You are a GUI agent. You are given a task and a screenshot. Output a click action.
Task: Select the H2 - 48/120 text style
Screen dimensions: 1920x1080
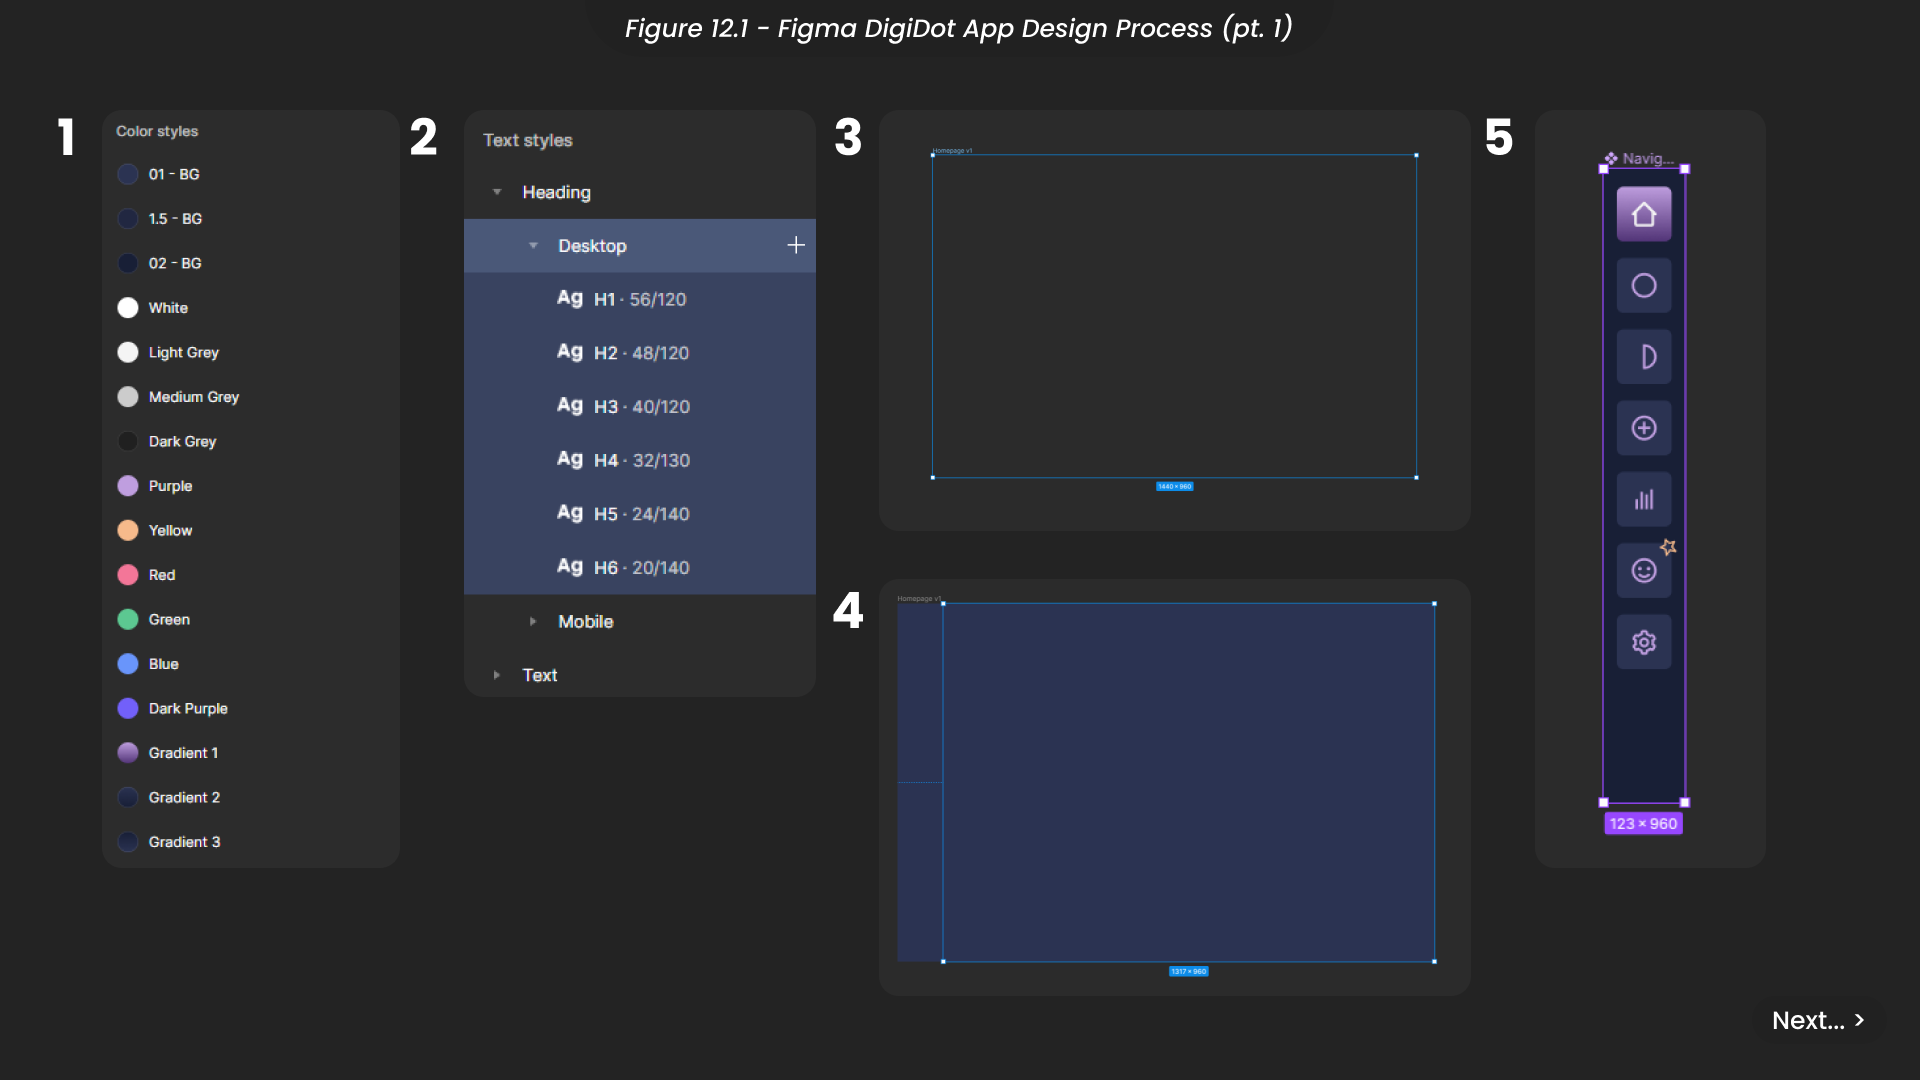click(x=640, y=353)
